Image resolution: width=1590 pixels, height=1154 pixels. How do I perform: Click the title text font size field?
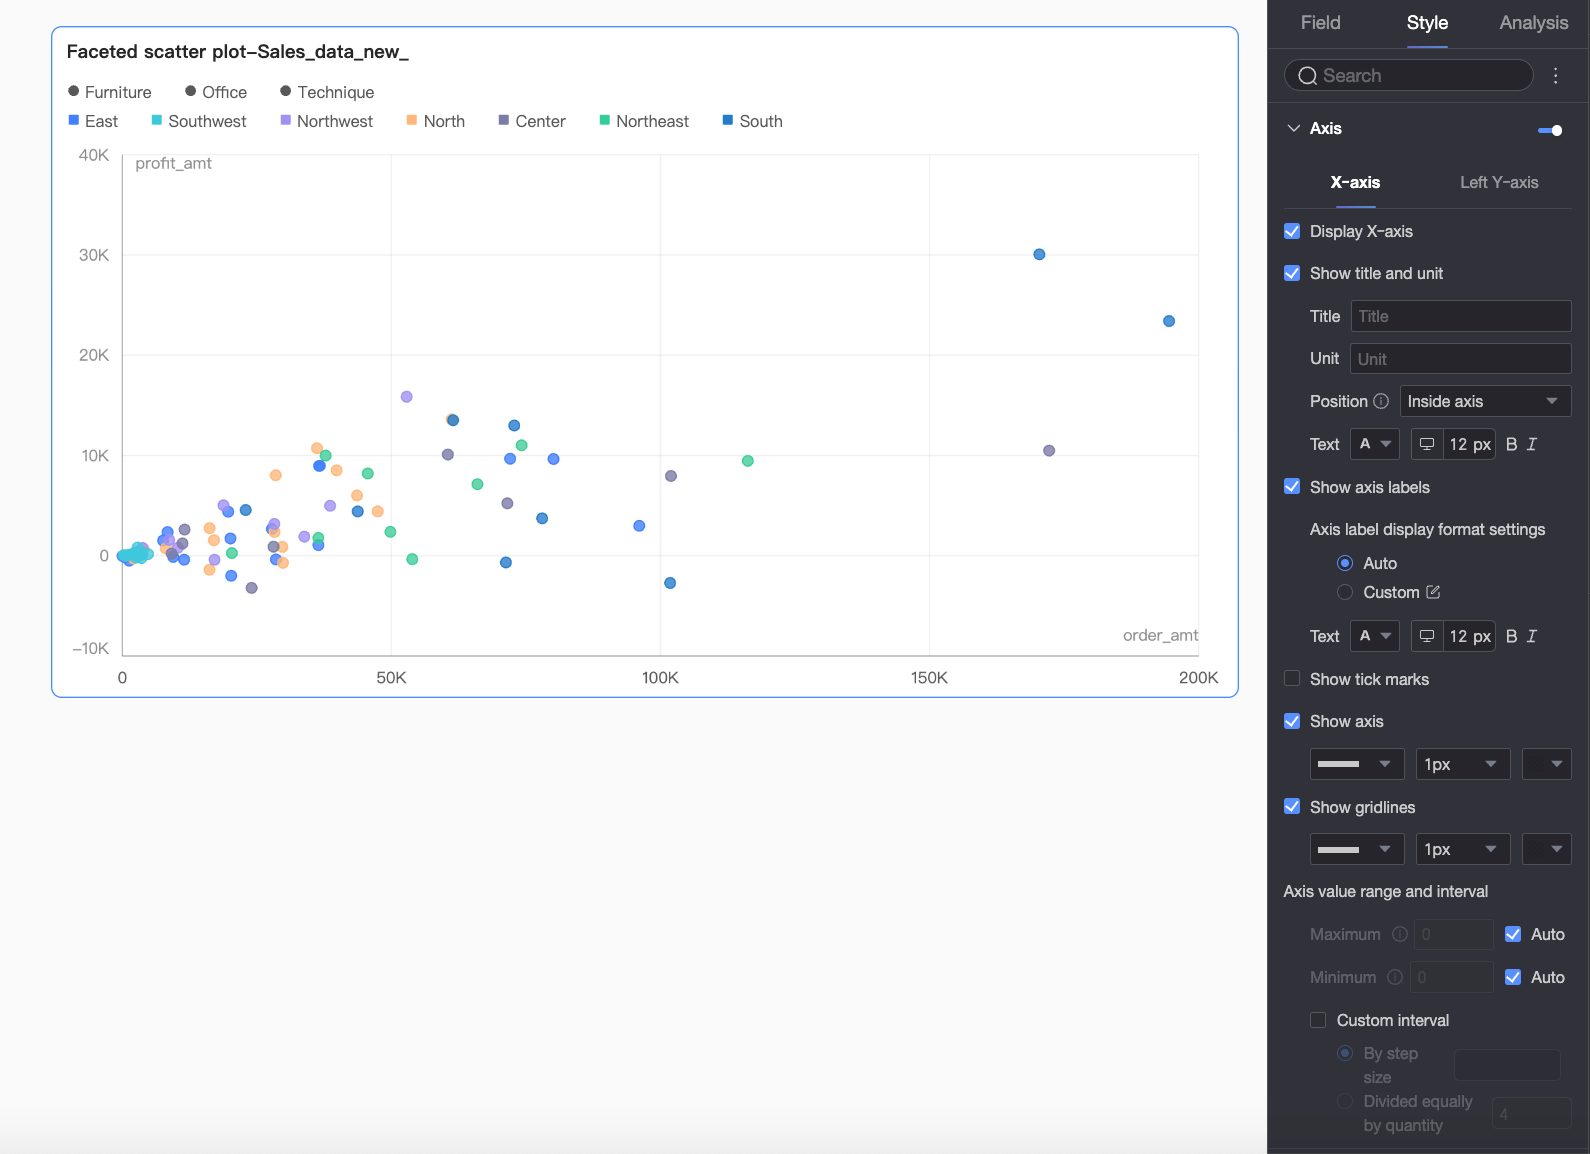click(x=1469, y=444)
